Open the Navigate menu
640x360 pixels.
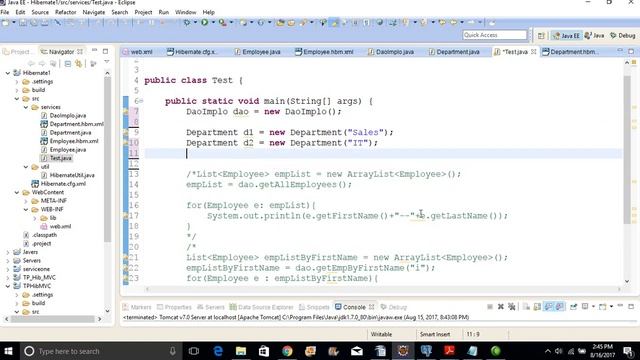coord(93,12)
